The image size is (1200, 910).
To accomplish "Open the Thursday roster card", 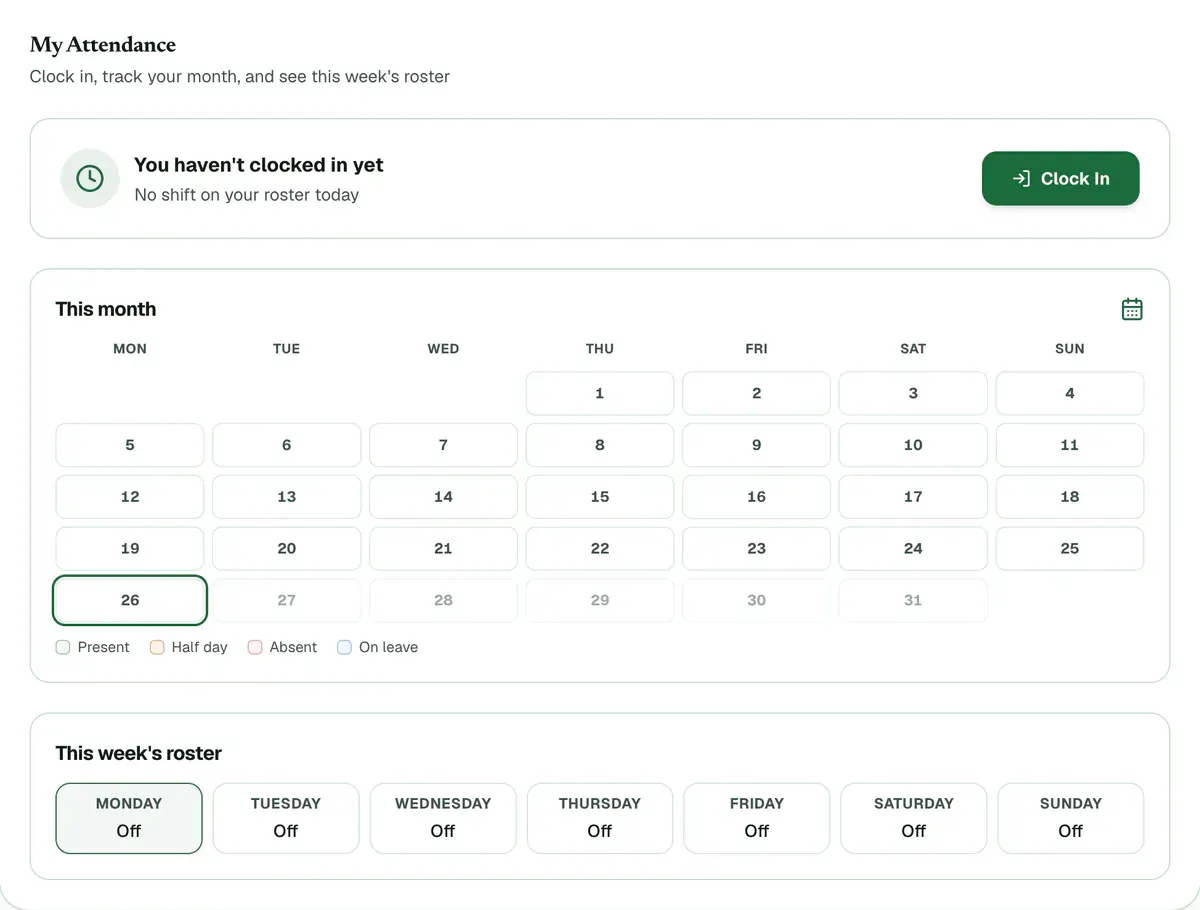I will click(600, 818).
